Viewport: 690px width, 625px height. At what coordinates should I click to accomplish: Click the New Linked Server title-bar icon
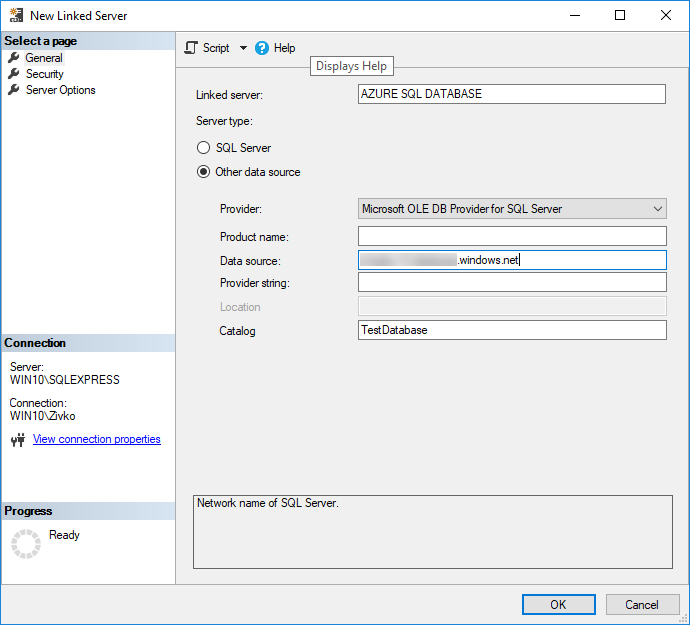(x=16, y=16)
